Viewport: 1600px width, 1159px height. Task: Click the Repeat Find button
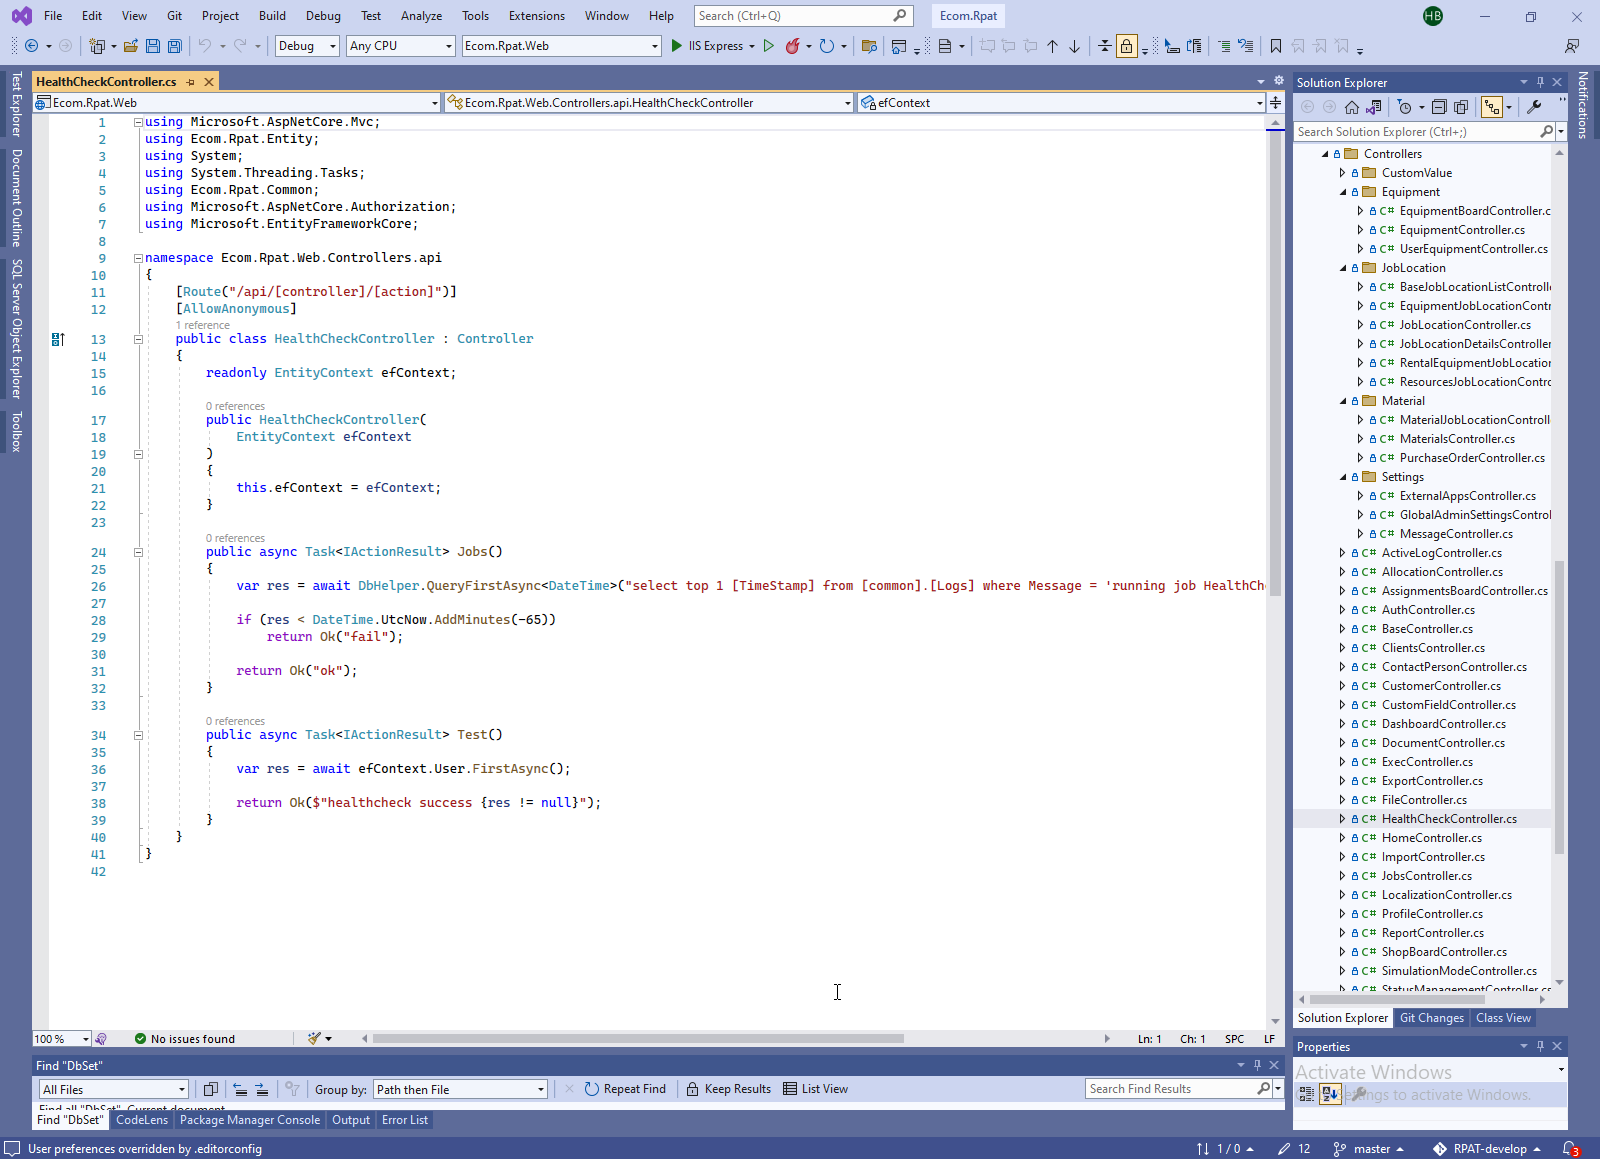click(x=625, y=1089)
